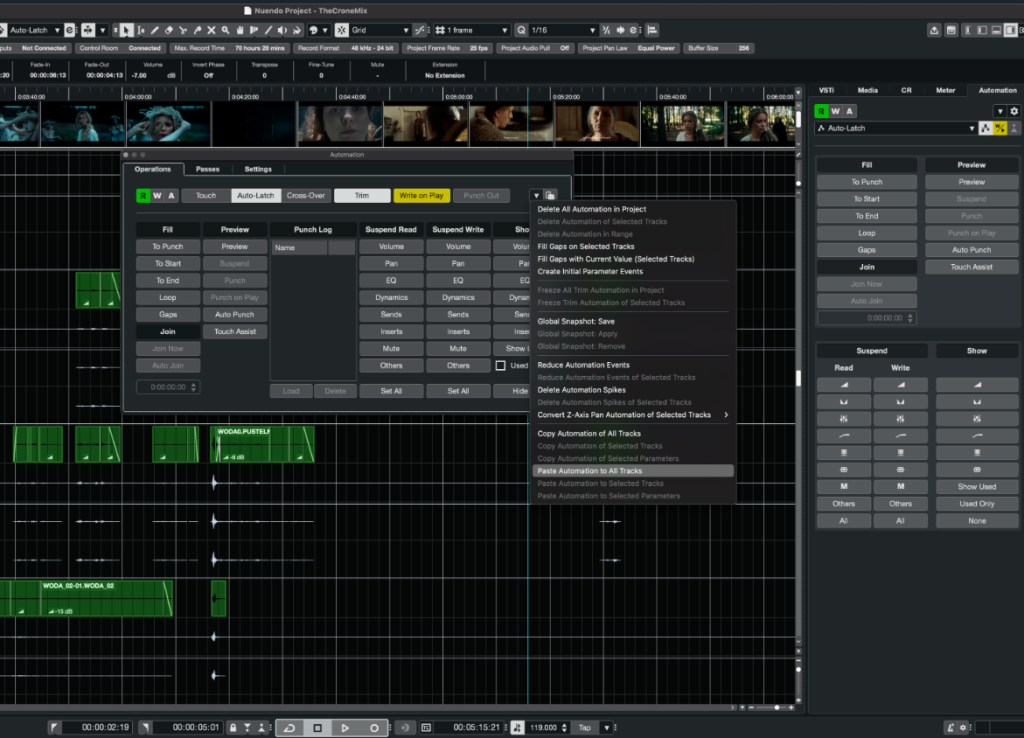Open the Grid snap type dropdown
Image resolution: width=1024 pixels, height=738 pixels.
[381, 31]
